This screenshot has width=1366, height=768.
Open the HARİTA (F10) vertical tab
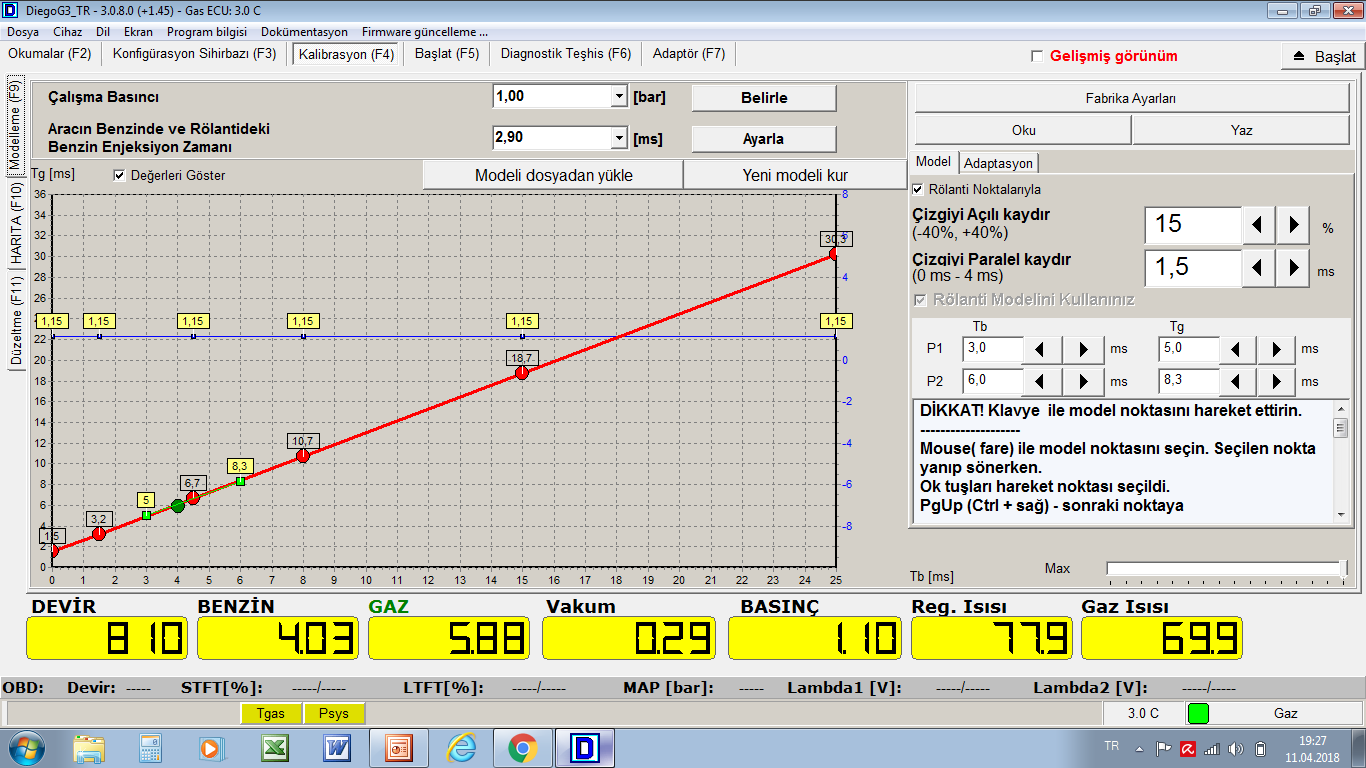[16, 223]
